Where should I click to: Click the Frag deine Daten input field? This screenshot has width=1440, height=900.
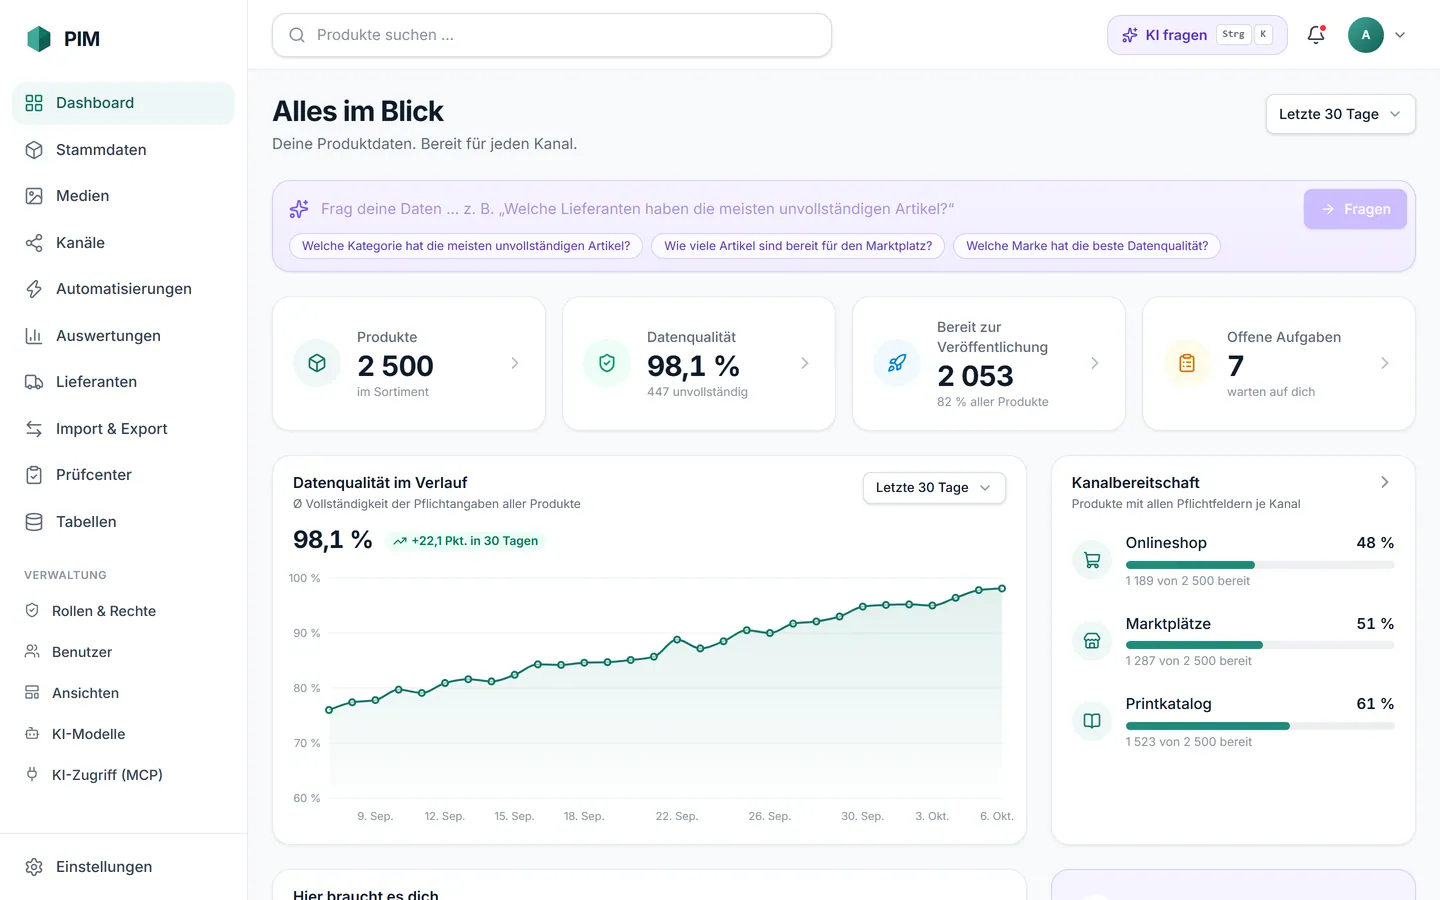(805, 209)
